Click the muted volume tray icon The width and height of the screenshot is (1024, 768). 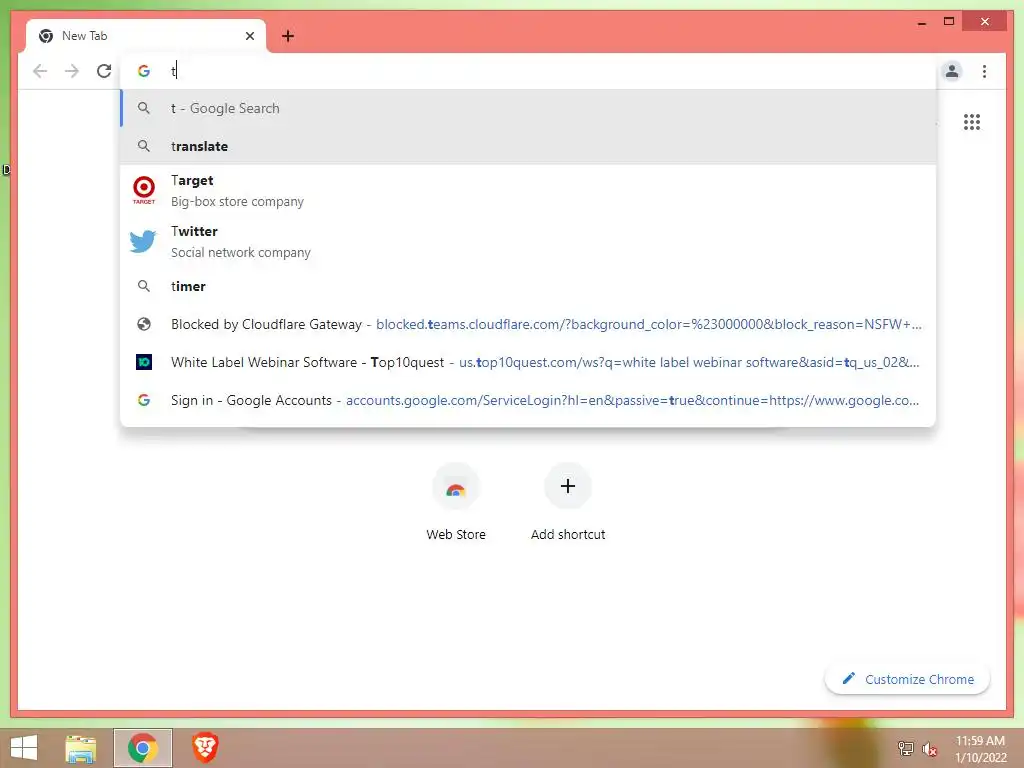[x=929, y=749]
